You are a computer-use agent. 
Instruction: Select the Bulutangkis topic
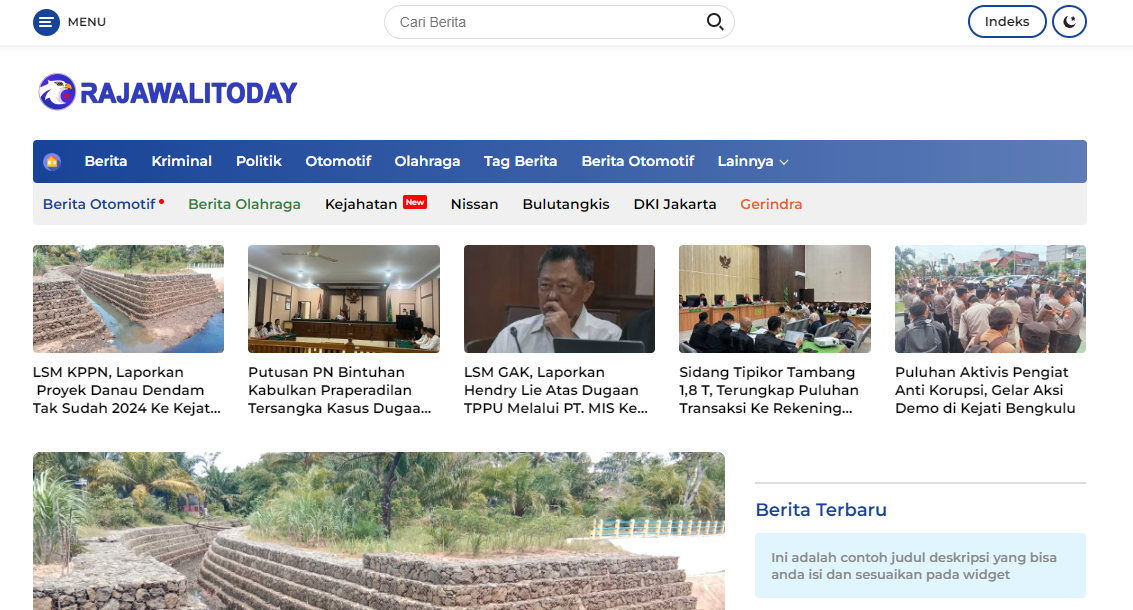pos(566,204)
